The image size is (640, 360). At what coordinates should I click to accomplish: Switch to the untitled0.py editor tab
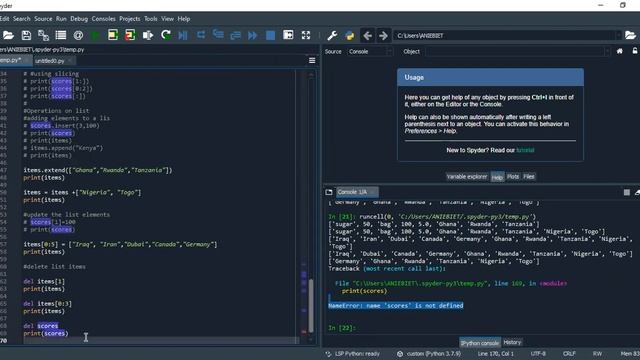point(50,61)
